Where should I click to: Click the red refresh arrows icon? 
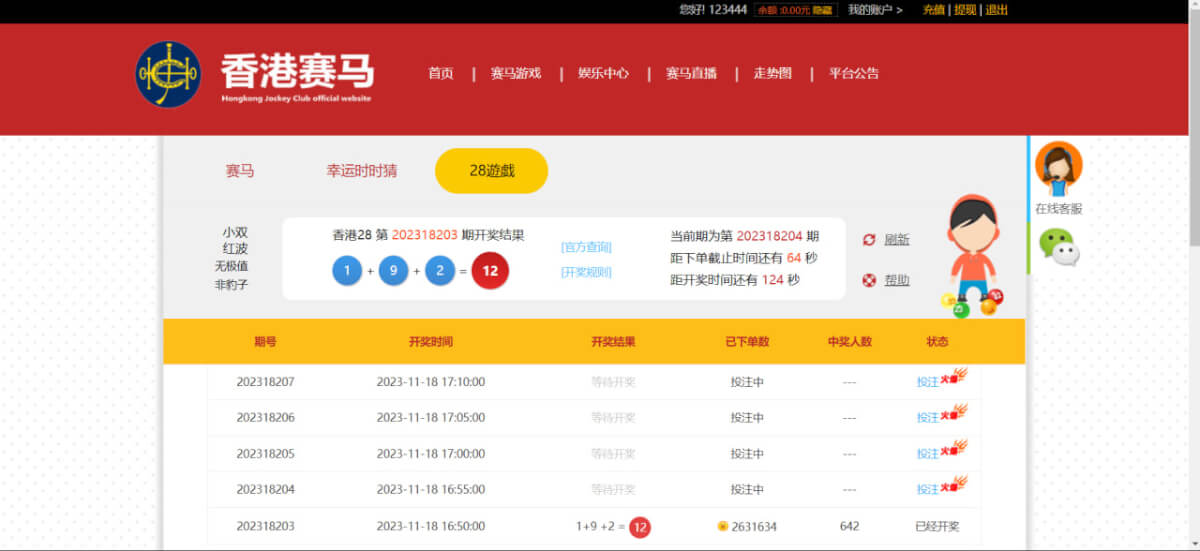point(869,240)
